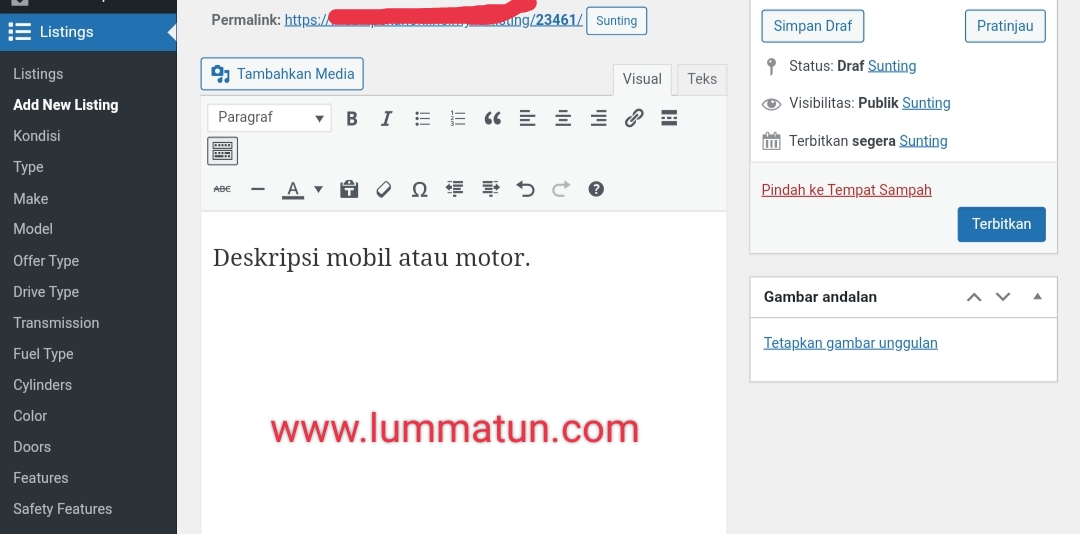Move Gambar andalan panel down
The height and width of the screenshot is (534, 1080).
[x=1003, y=297]
